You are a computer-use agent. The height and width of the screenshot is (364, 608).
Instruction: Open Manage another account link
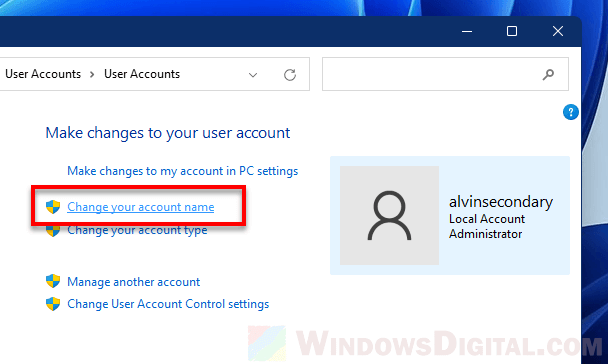133,282
